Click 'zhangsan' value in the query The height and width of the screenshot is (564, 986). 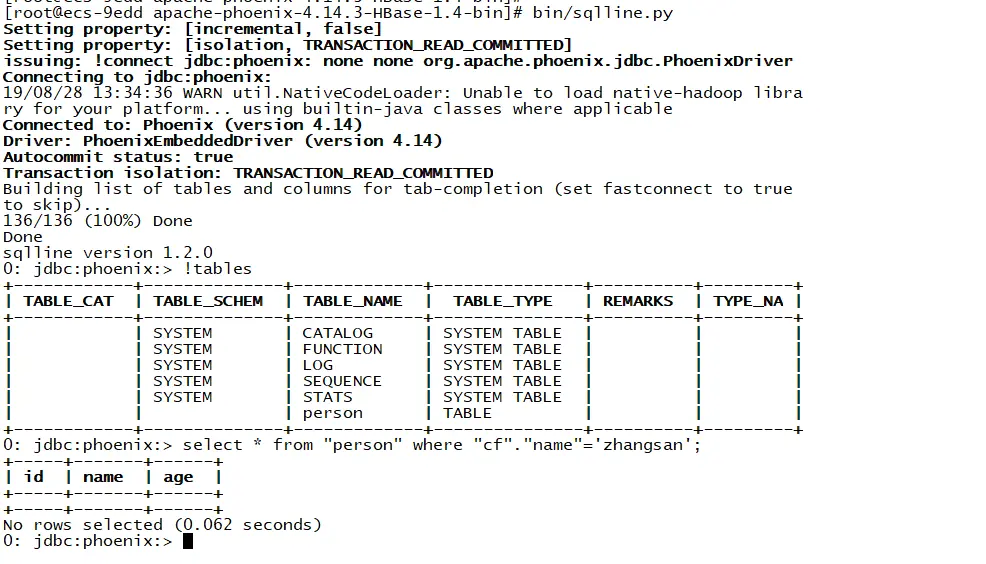click(646, 445)
